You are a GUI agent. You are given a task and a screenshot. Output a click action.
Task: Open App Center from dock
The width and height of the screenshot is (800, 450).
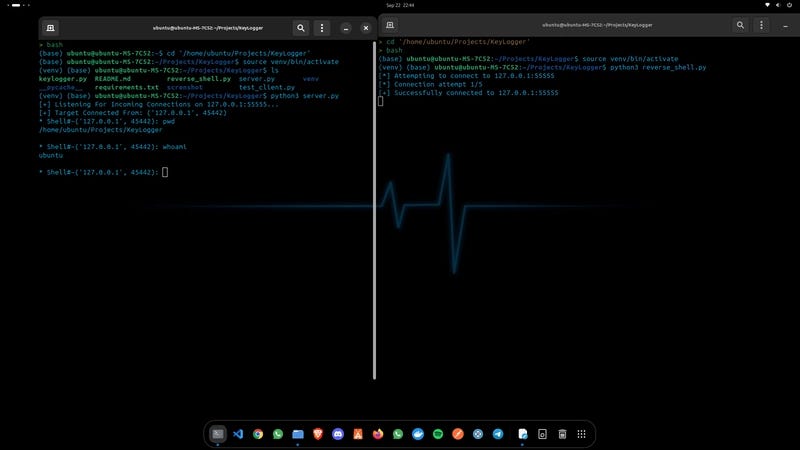(358, 434)
